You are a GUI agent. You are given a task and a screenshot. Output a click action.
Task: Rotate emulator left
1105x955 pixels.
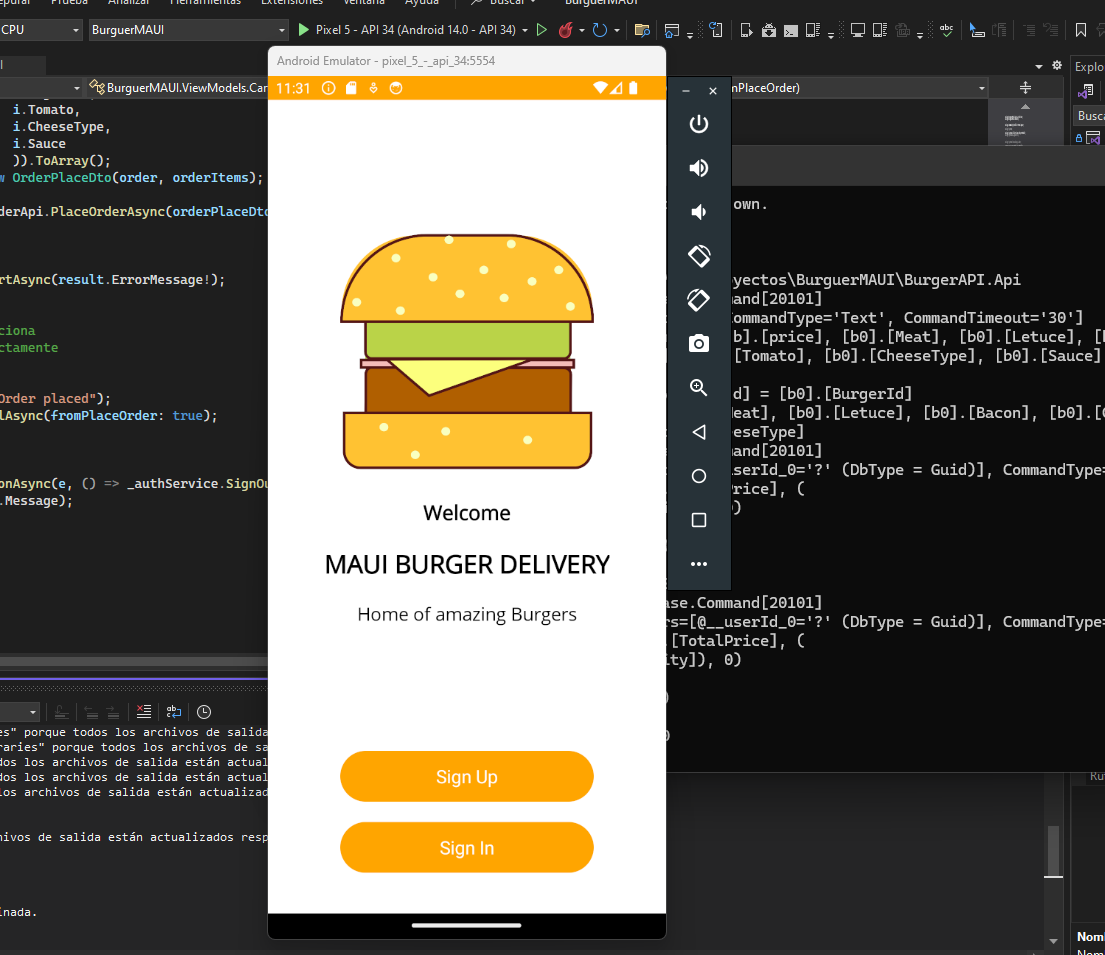point(698,256)
